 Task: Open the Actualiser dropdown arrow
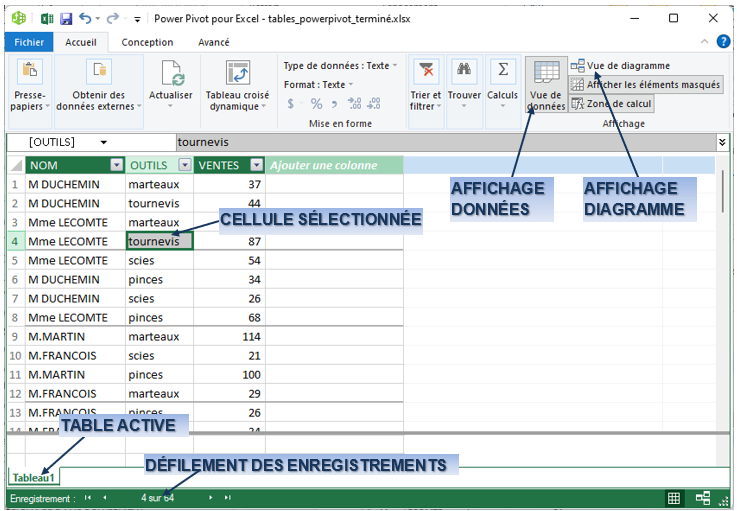[x=171, y=106]
